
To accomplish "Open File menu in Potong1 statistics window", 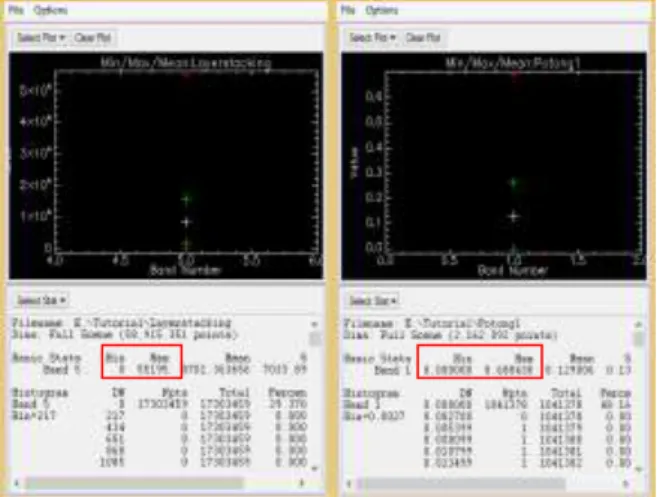I will tap(348, 10).
